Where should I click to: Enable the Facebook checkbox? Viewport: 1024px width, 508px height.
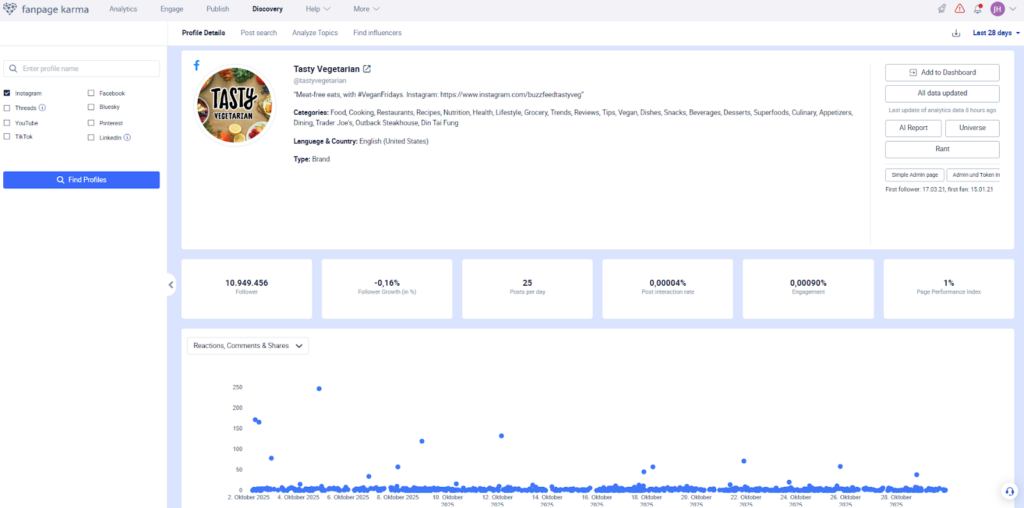point(91,93)
